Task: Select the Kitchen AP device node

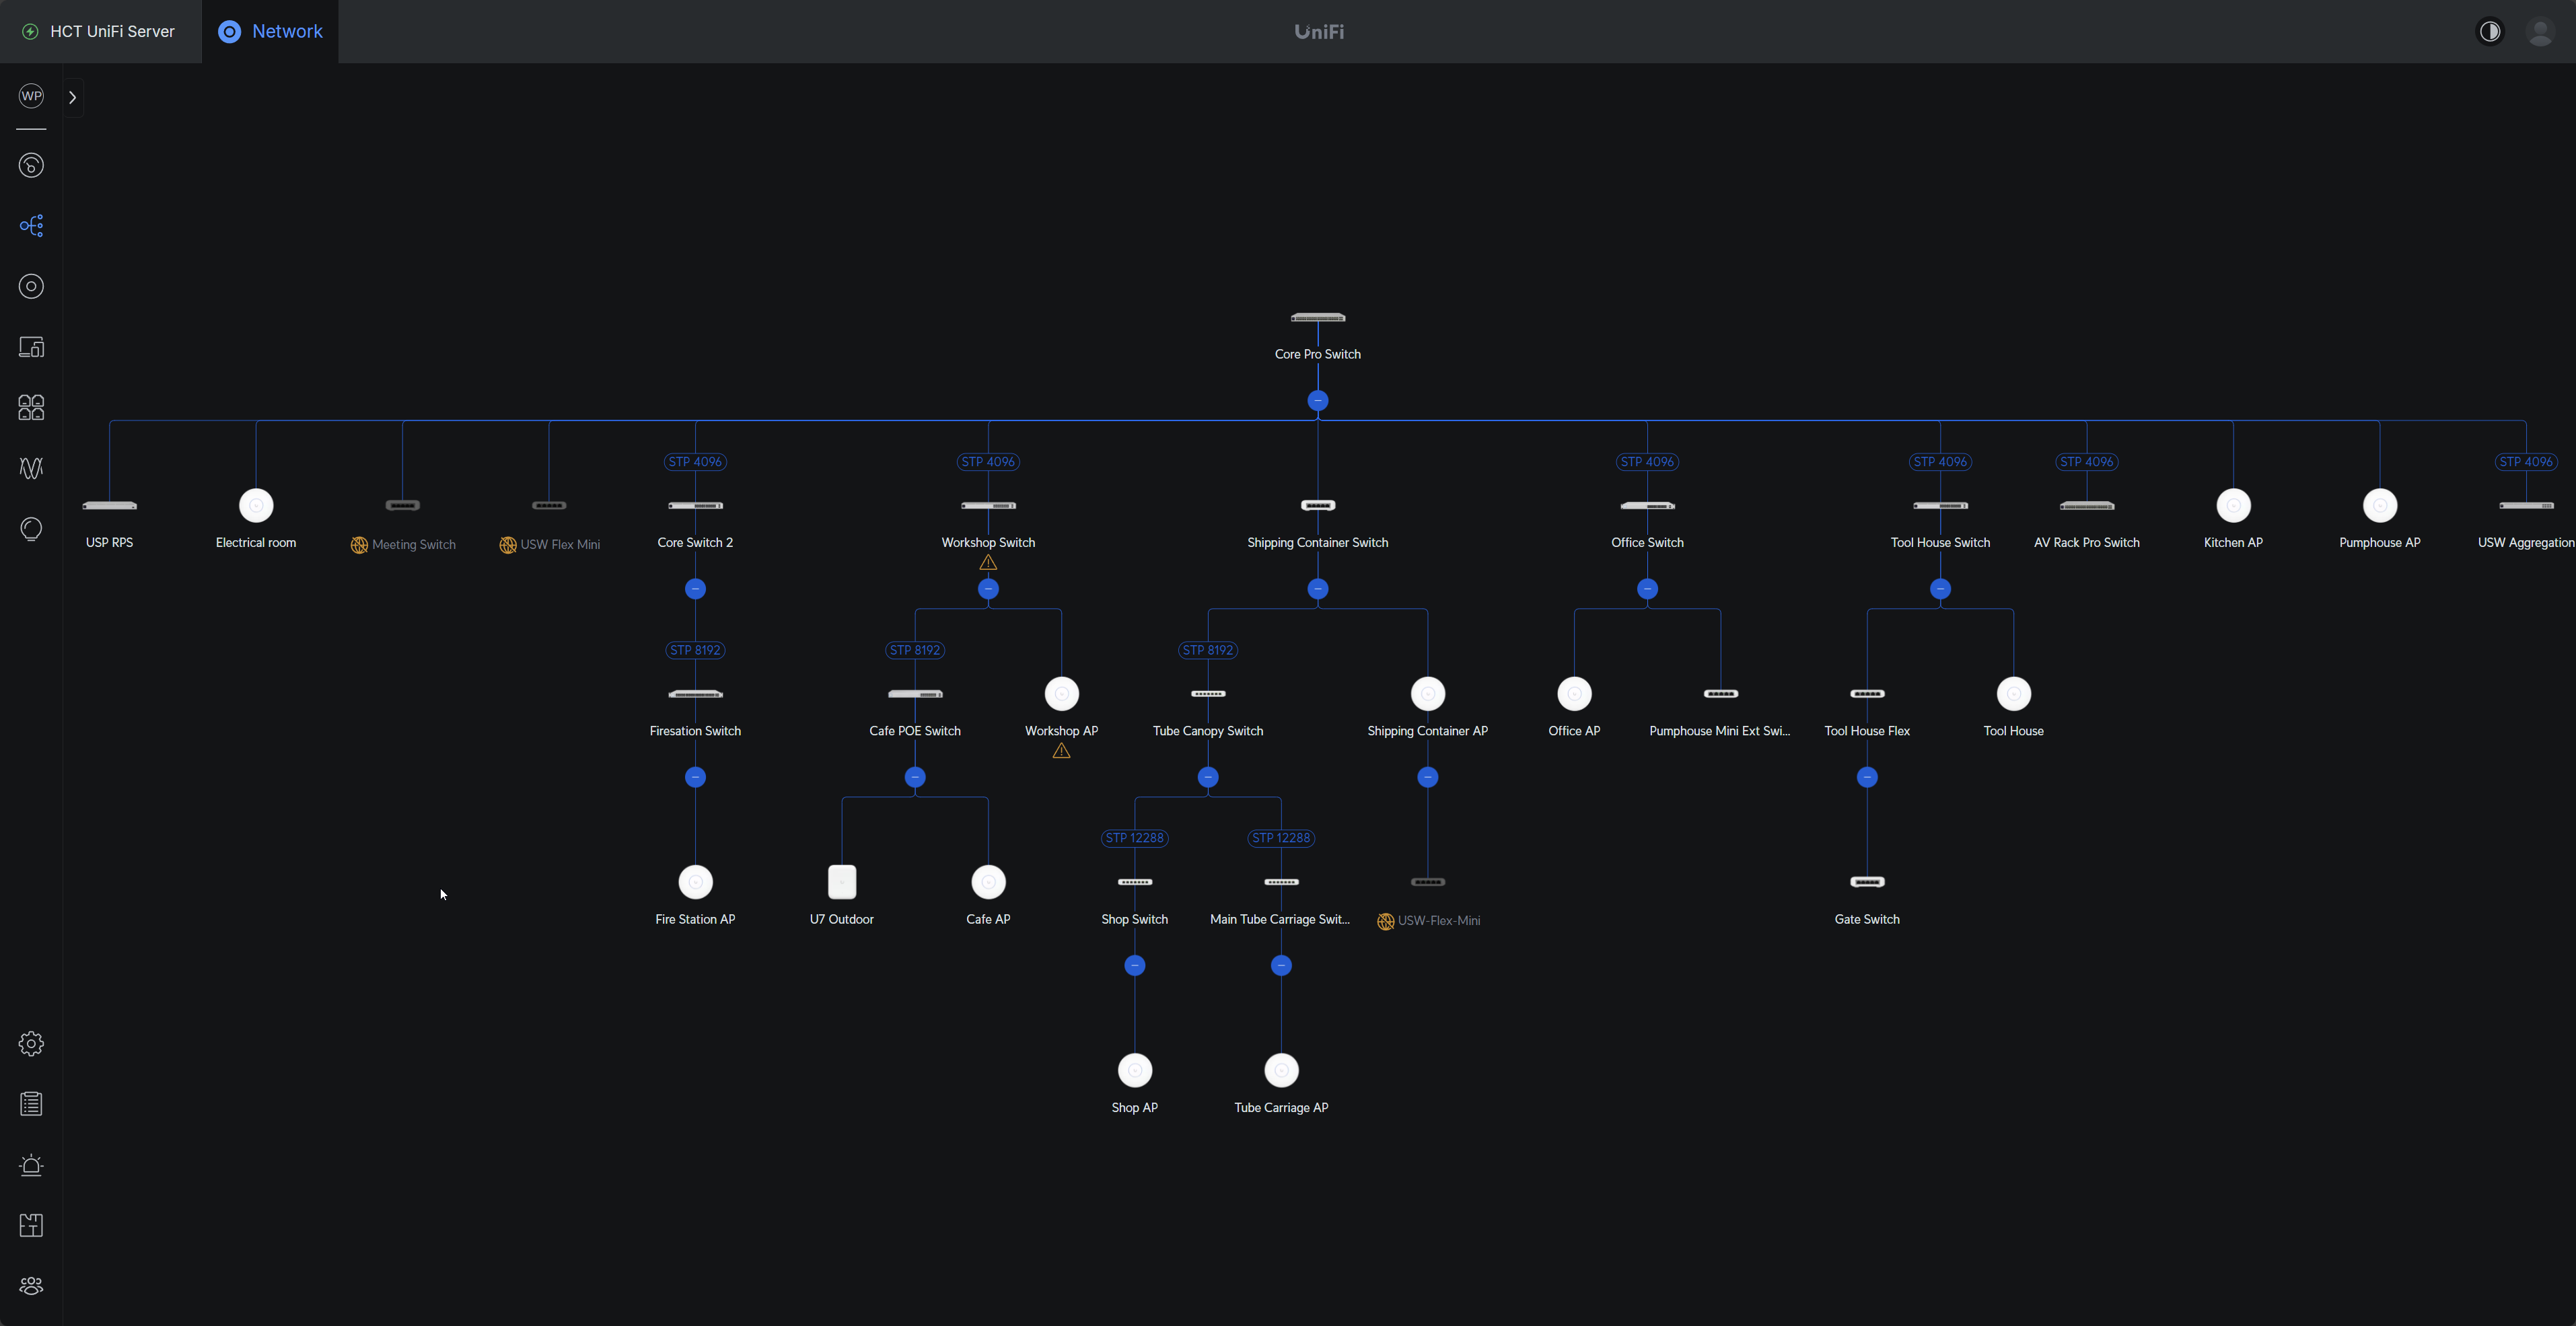Action: [x=2233, y=506]
